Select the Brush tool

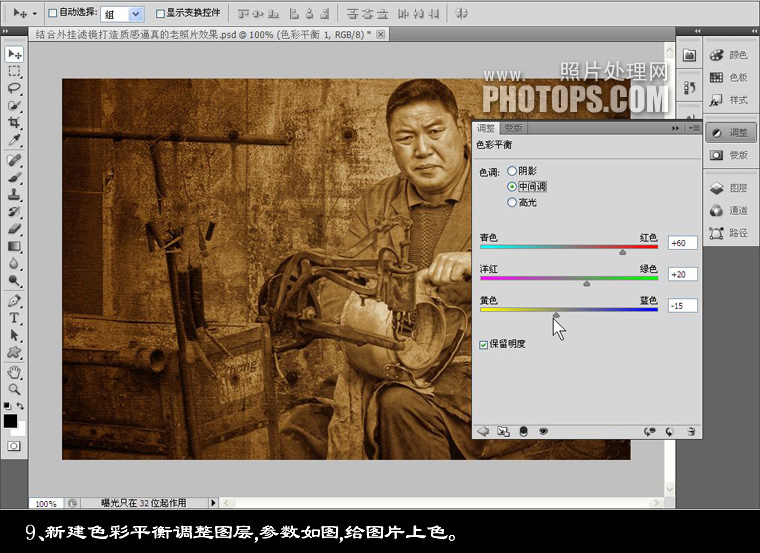point(15,177)
